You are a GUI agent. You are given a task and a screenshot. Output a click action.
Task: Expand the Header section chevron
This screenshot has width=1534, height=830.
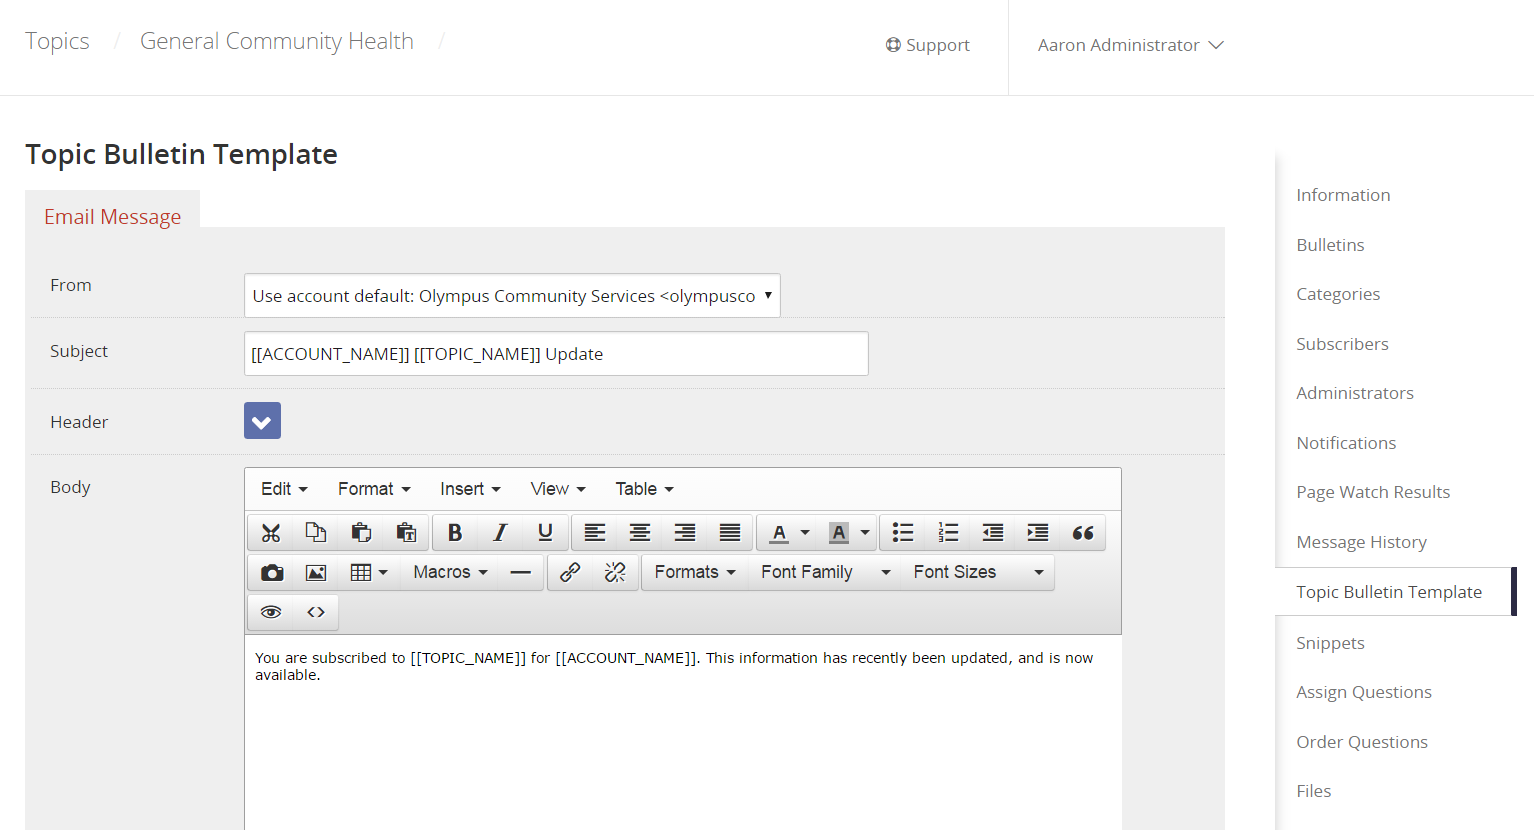(262, 420)
